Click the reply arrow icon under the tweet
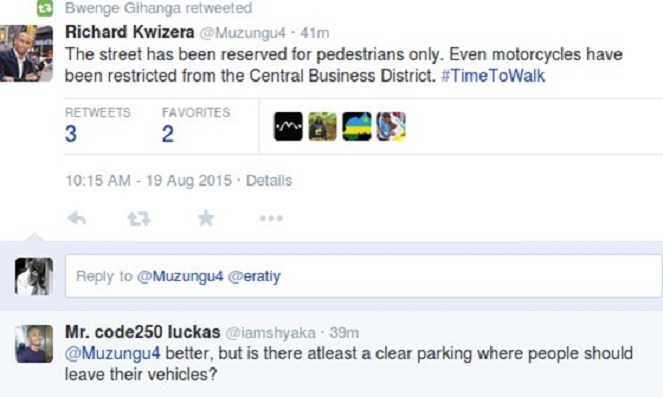Viewport: 663px width, 397px height. [77, 218]
